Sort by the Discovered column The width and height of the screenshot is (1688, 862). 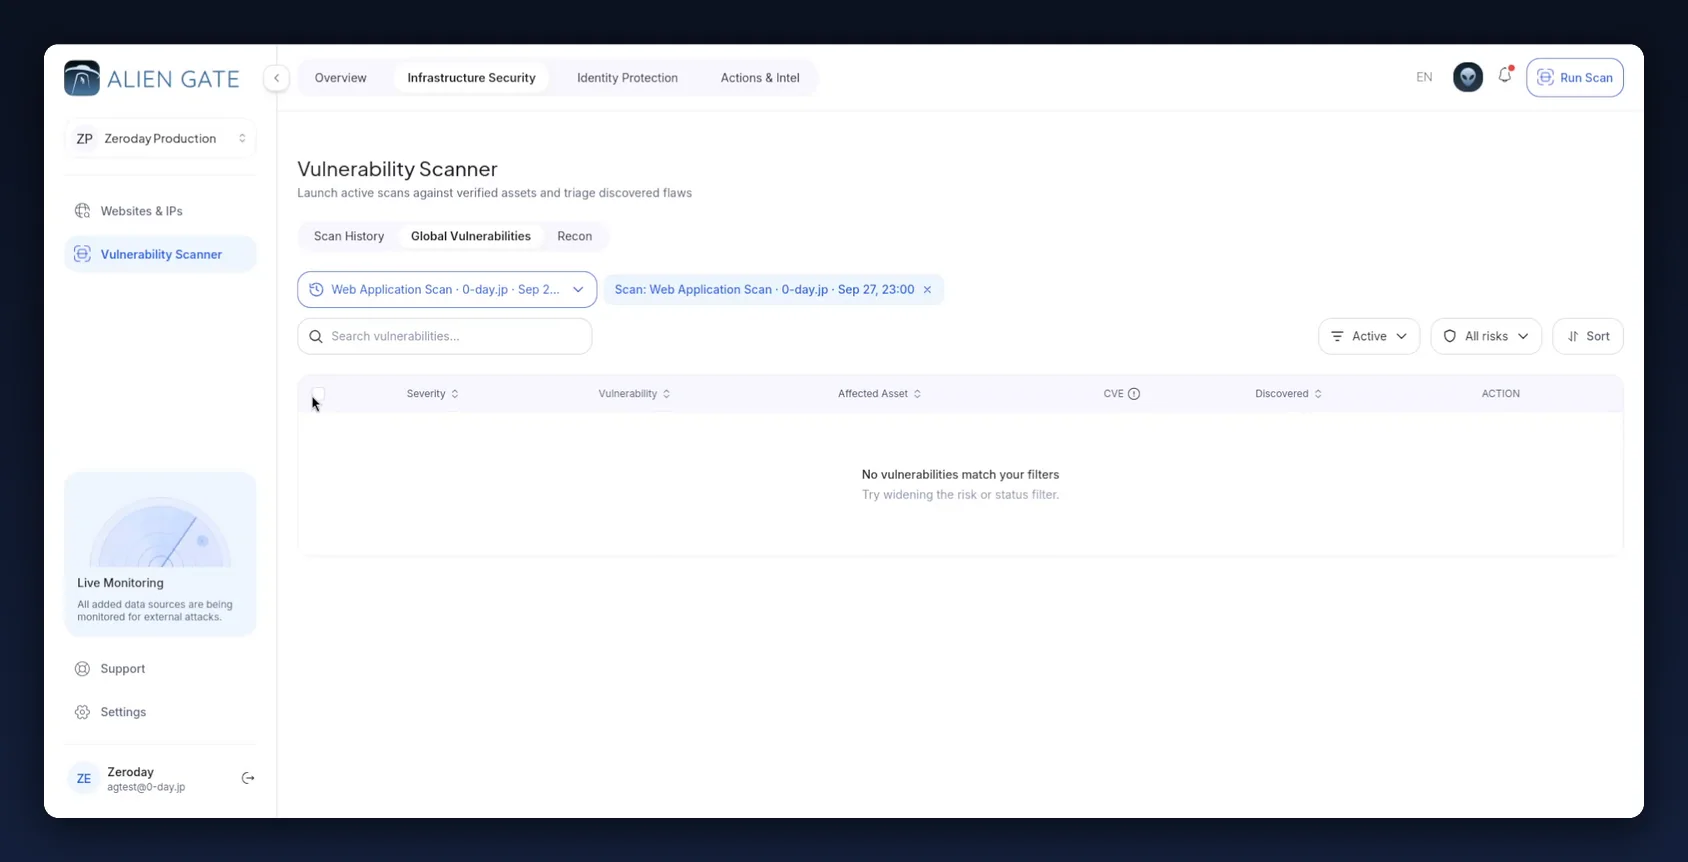click(1288, 394)
